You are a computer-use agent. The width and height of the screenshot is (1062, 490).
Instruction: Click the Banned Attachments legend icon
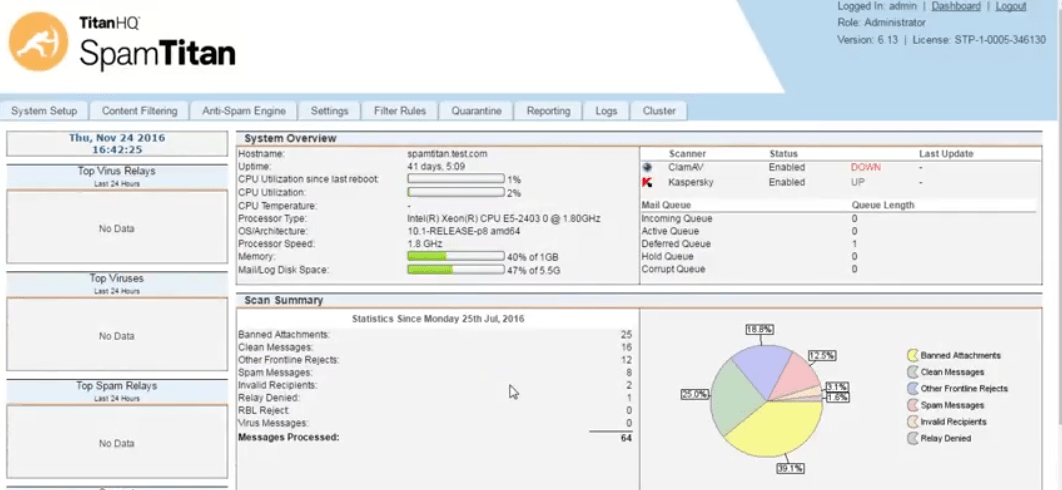click(912, 355)
